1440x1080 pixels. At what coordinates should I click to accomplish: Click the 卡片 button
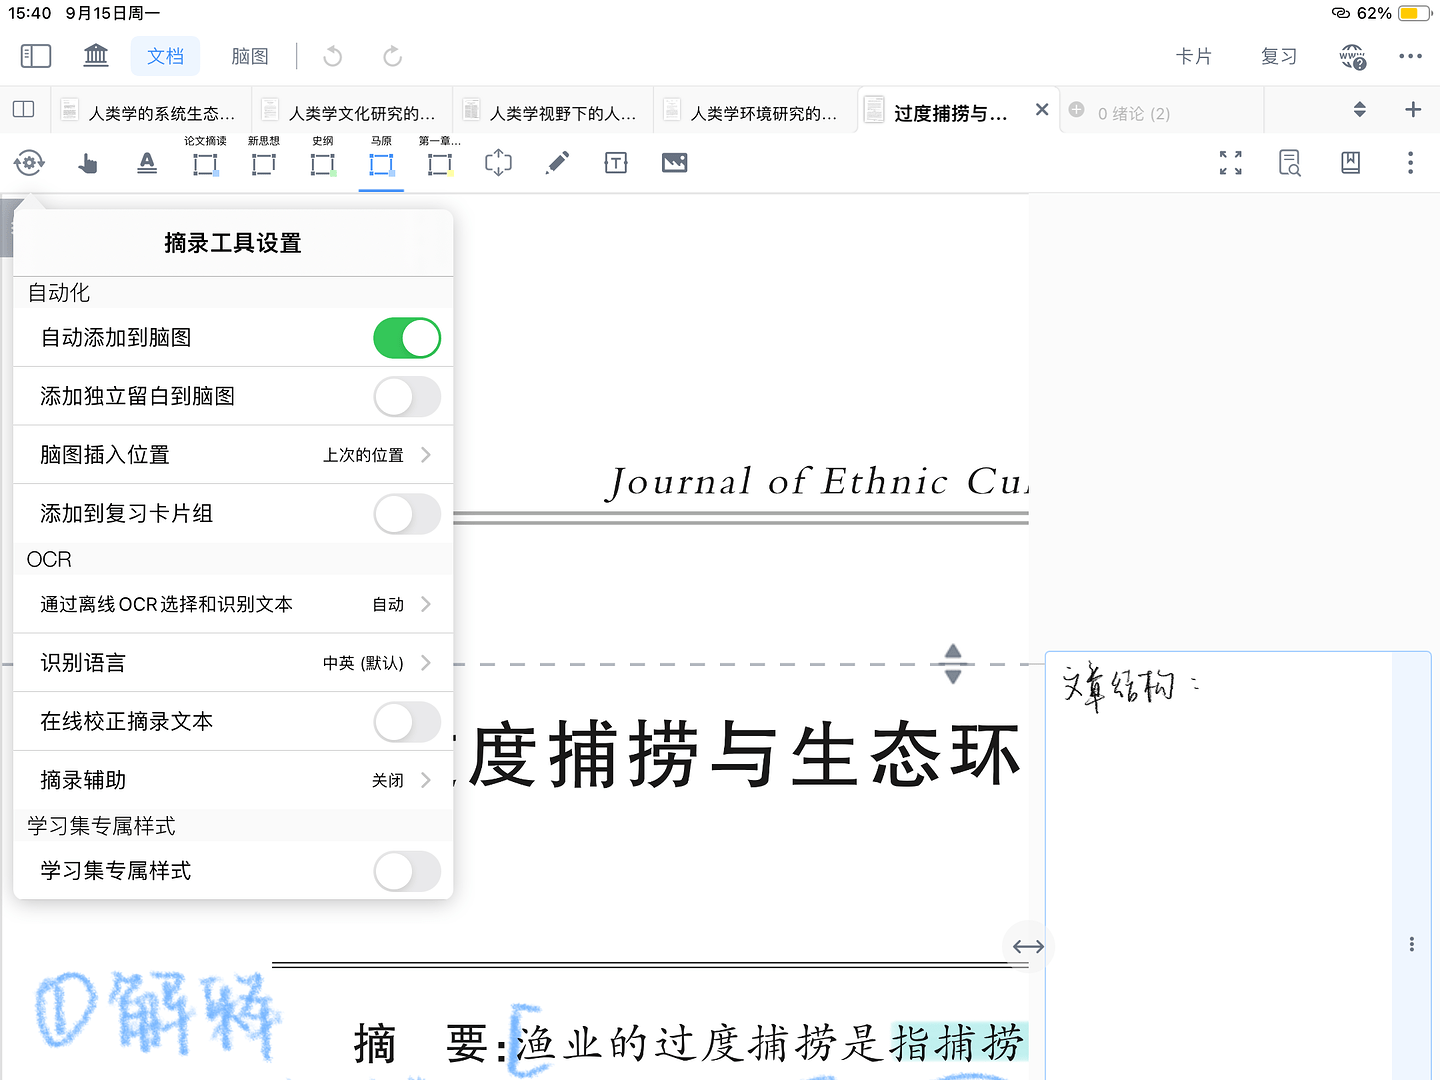pos(1193,56)
